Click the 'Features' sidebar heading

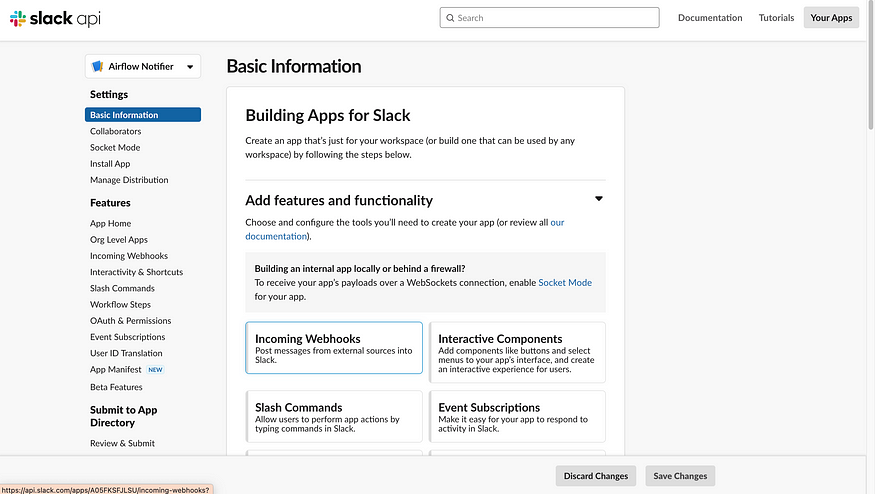point(110,203)
